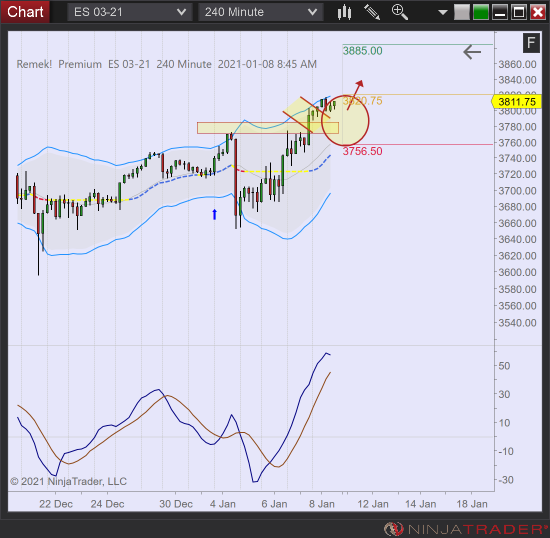Minimize the chart window
Image resolution: width=550 pixels, height=538 pixels.
pos(499,12)
